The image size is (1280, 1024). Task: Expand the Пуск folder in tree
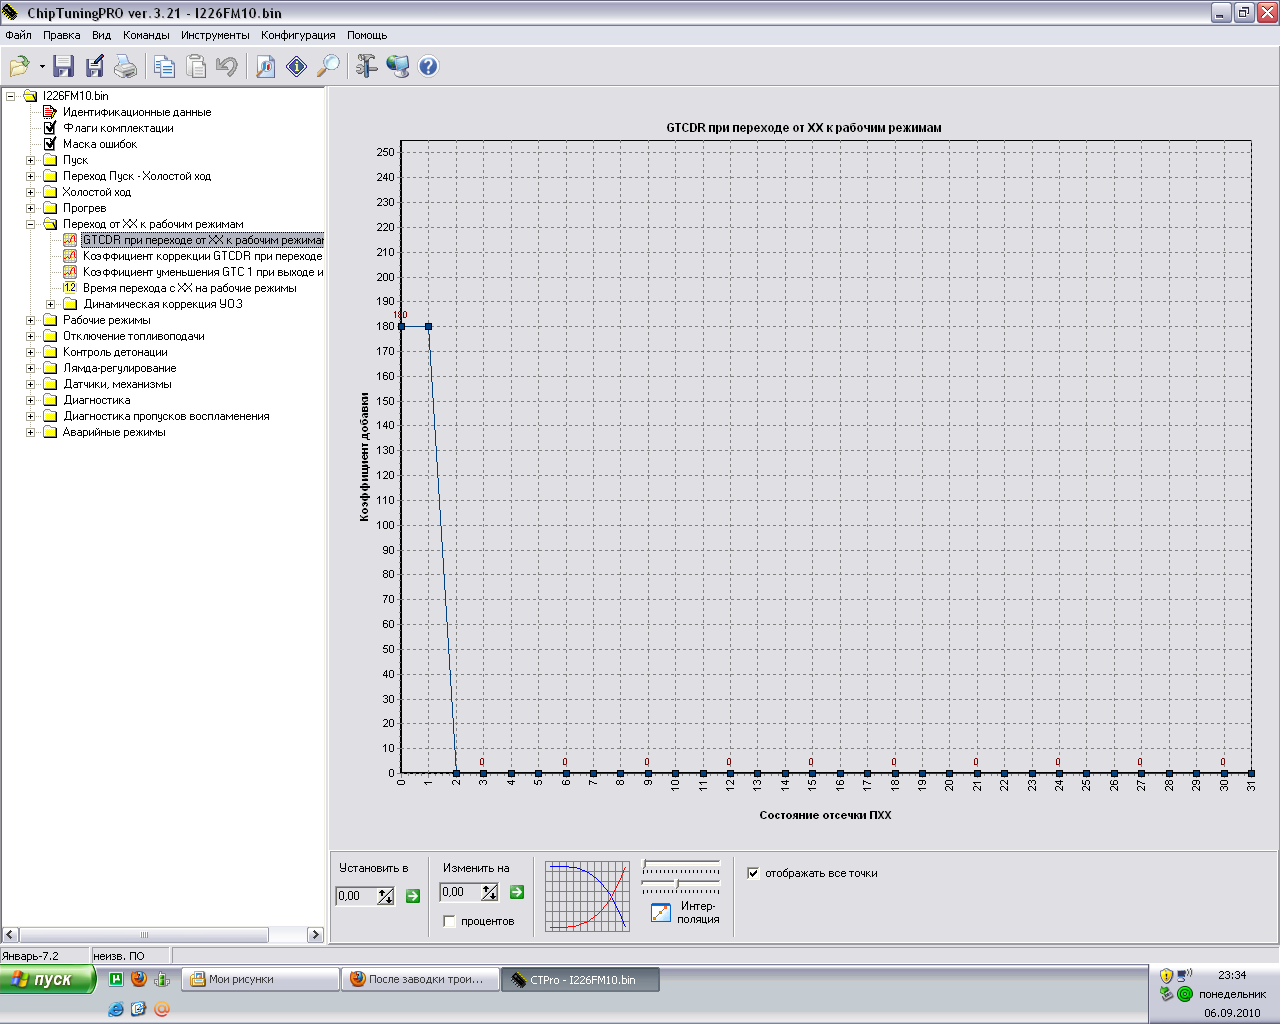click(31, 160)
